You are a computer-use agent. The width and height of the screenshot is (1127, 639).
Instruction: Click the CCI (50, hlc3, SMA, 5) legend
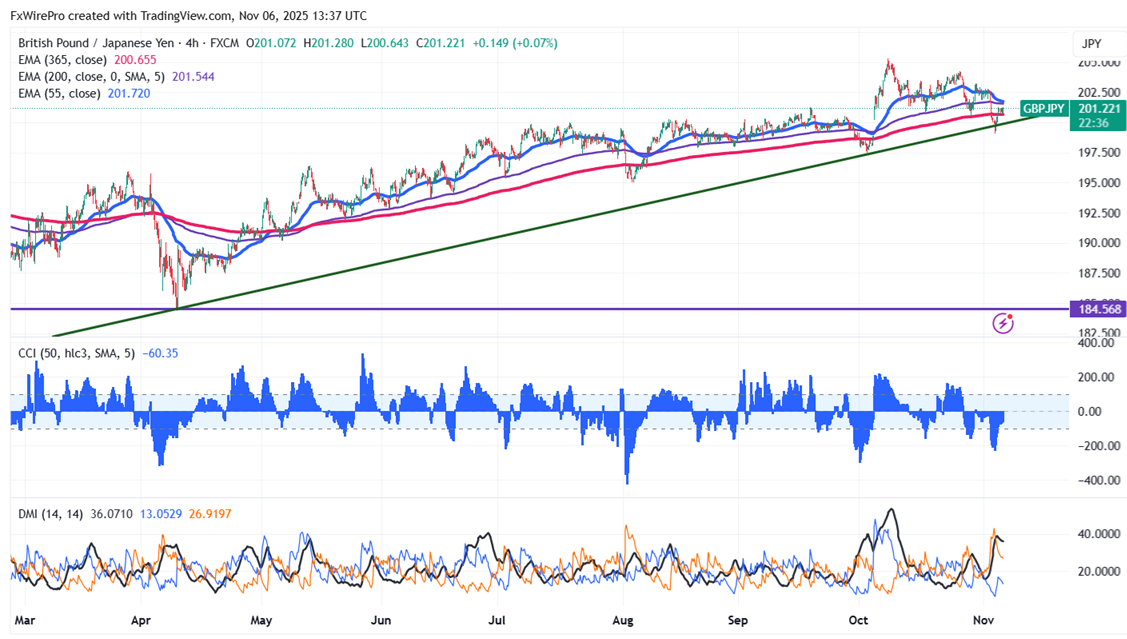77,353
